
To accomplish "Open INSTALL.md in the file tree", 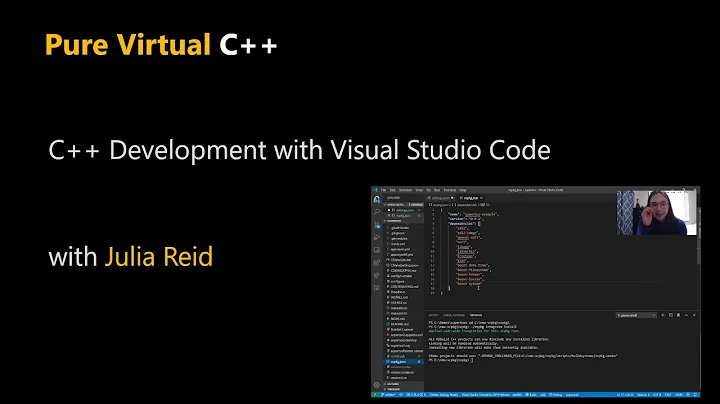I will pos(399,297).
